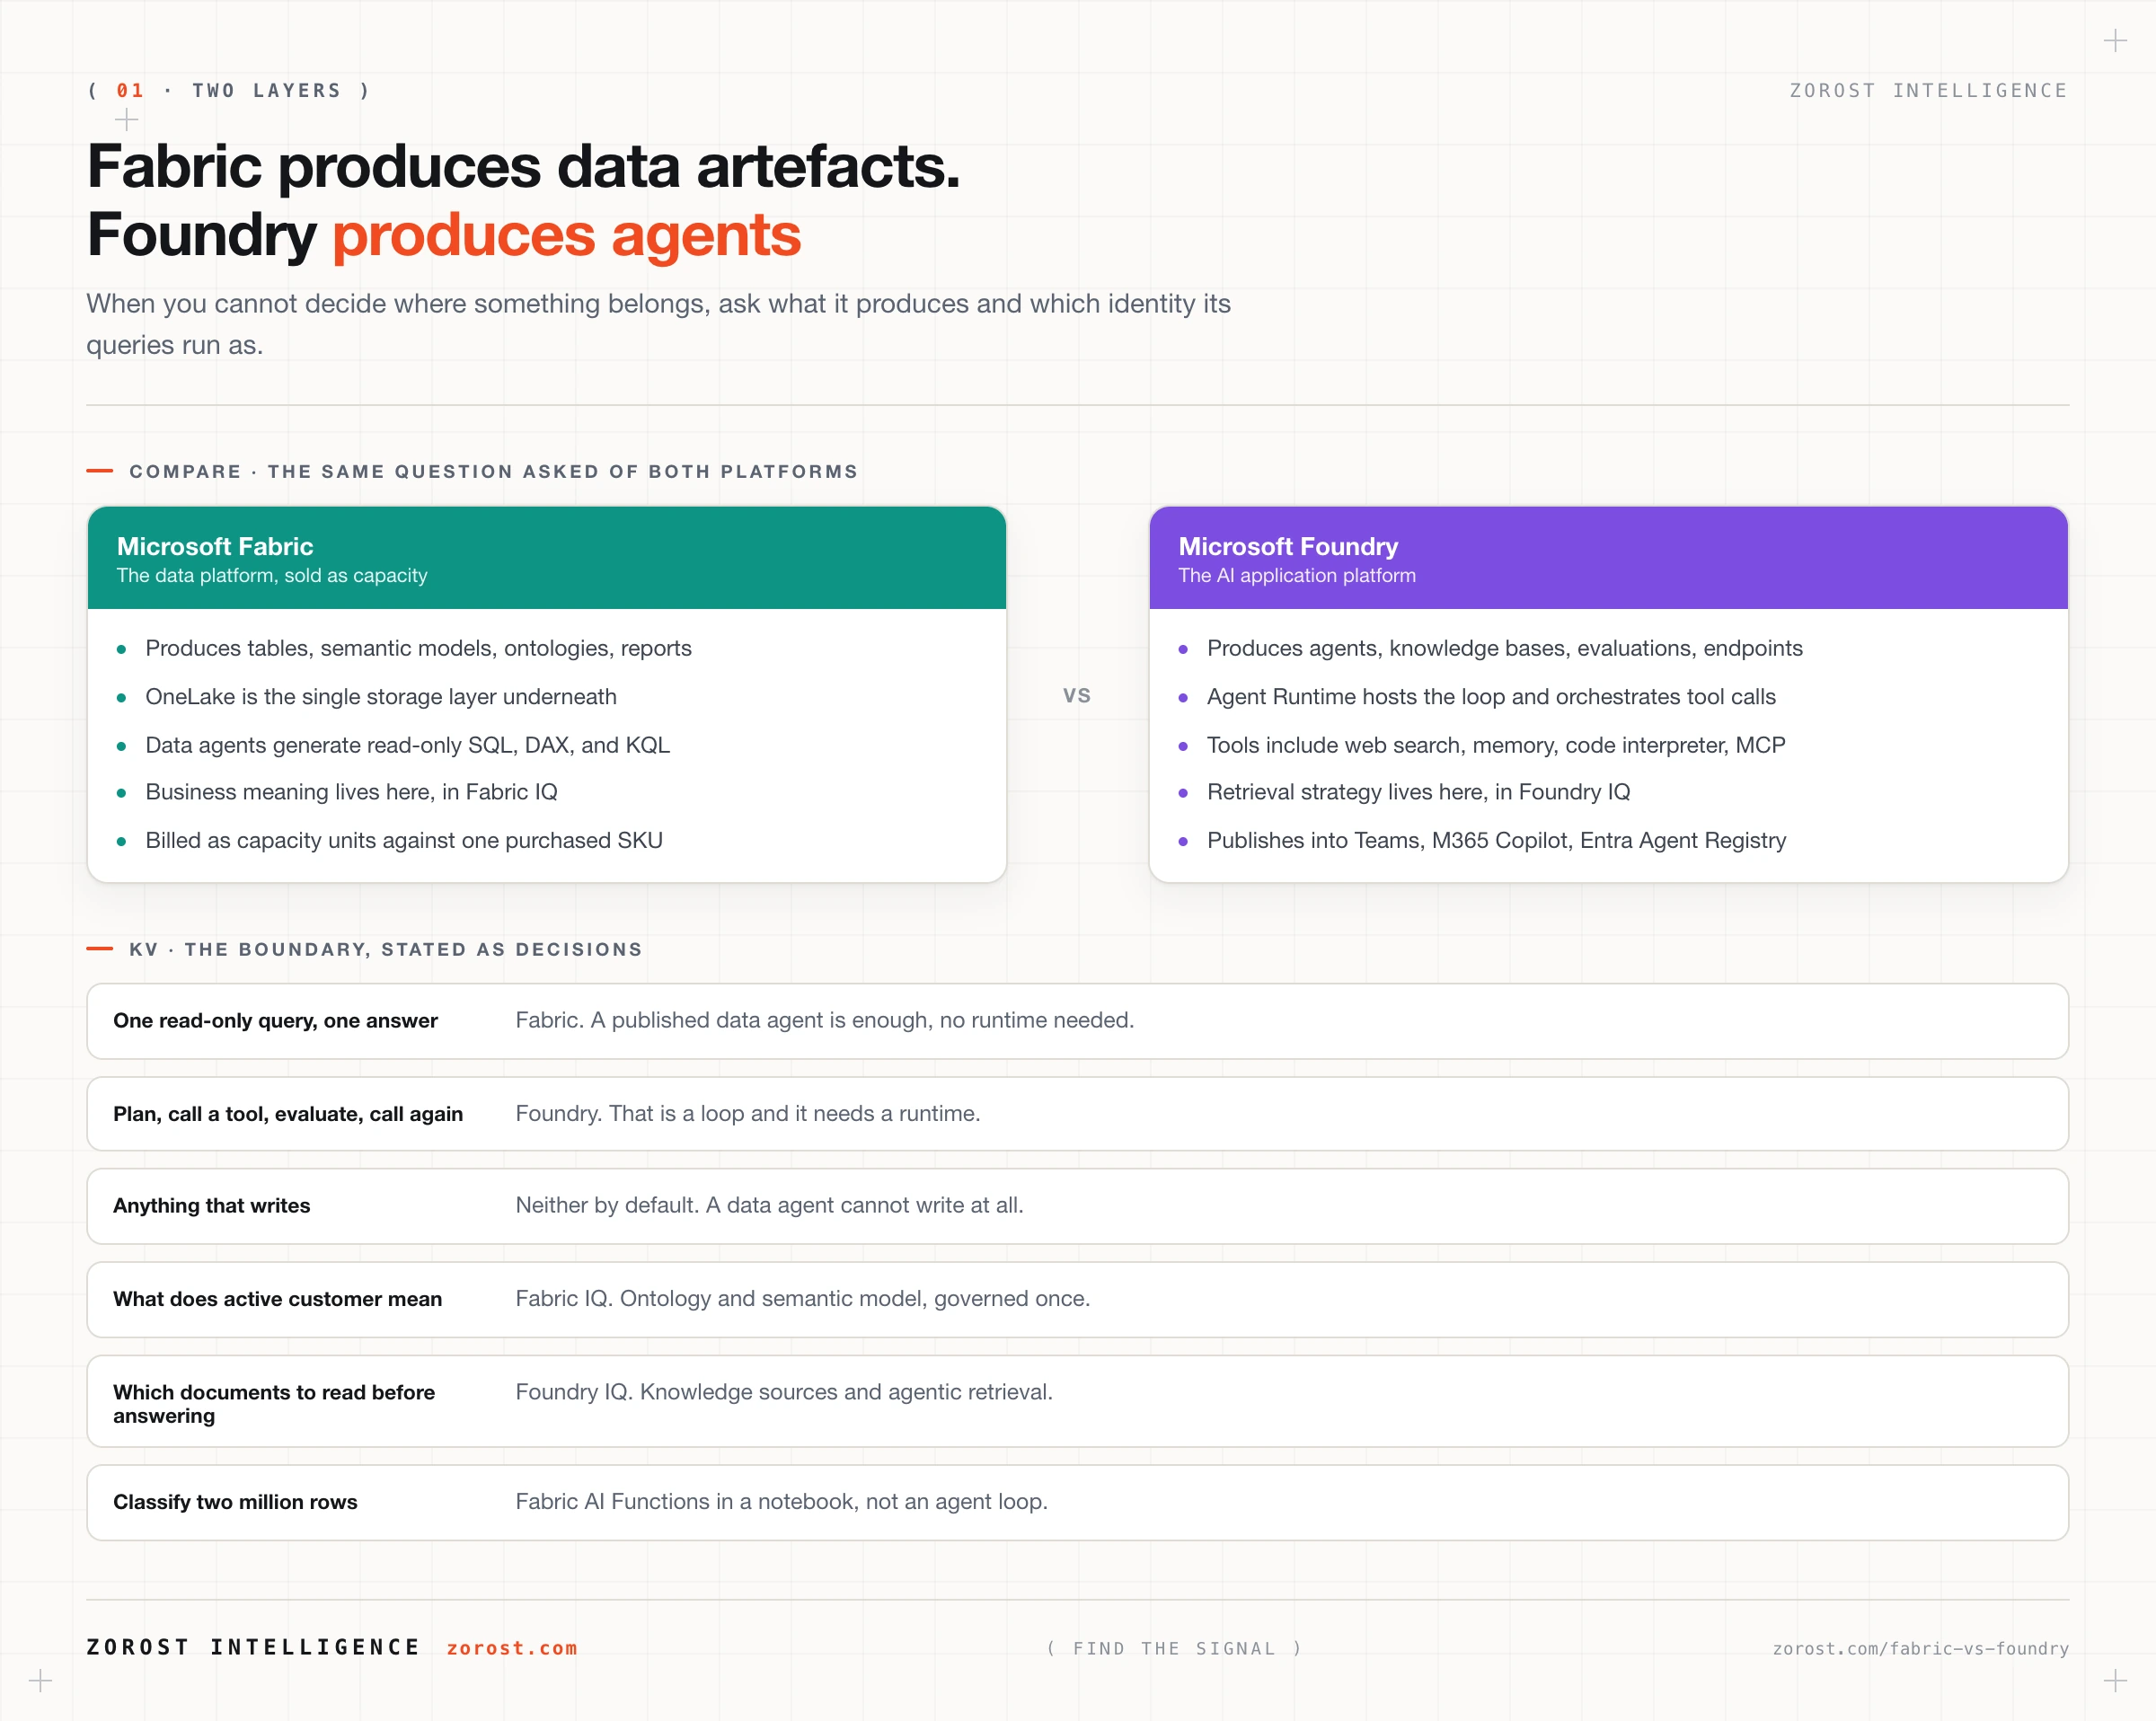Click the orange dash before KV heading

[x=100, y=949]
